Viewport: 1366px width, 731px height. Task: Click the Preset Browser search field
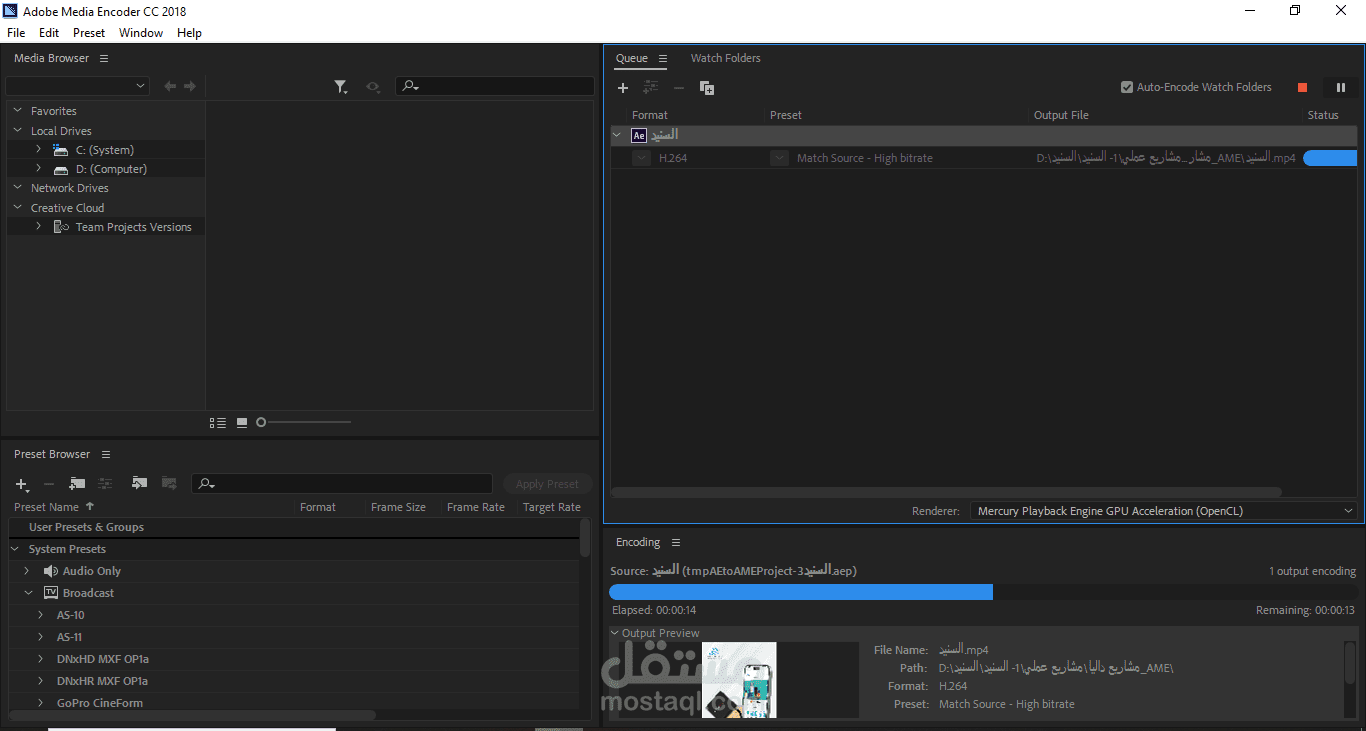pos(342,484)
